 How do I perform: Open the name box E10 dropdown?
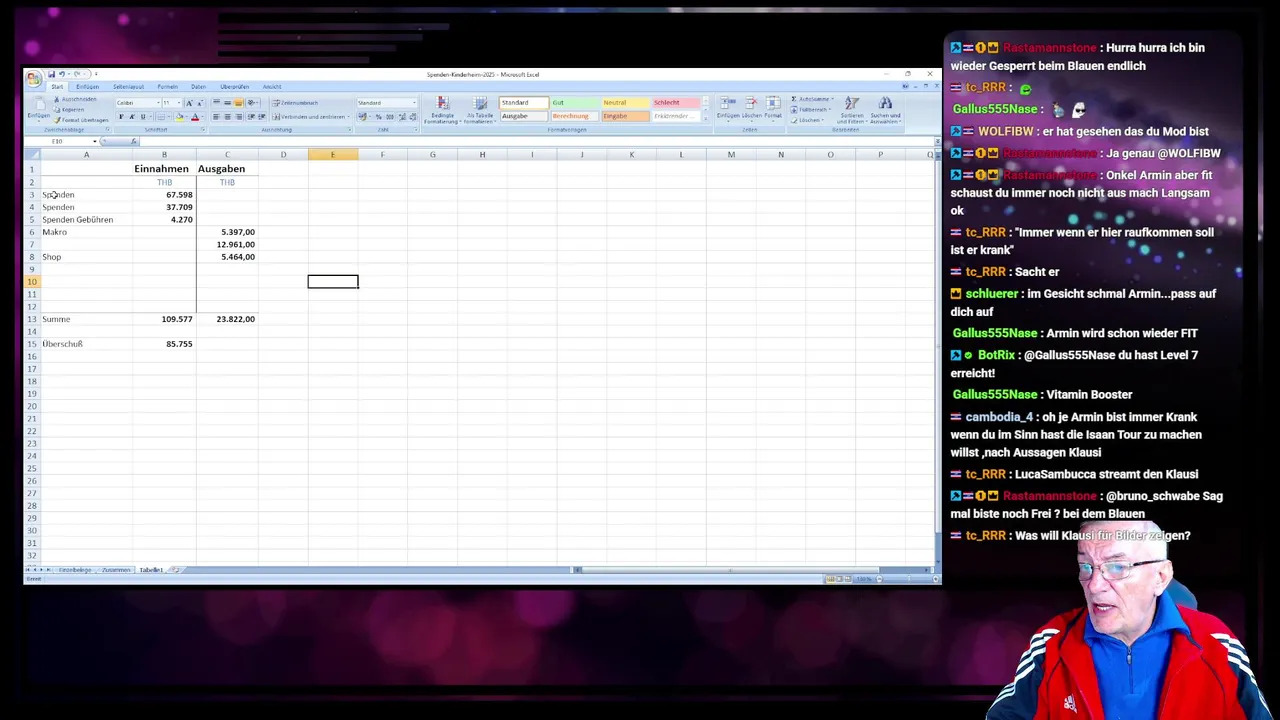pos(95,141)
